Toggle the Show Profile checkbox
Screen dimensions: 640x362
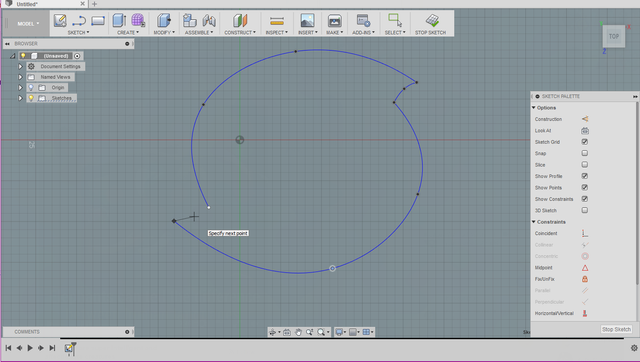[x=585, y=176]
